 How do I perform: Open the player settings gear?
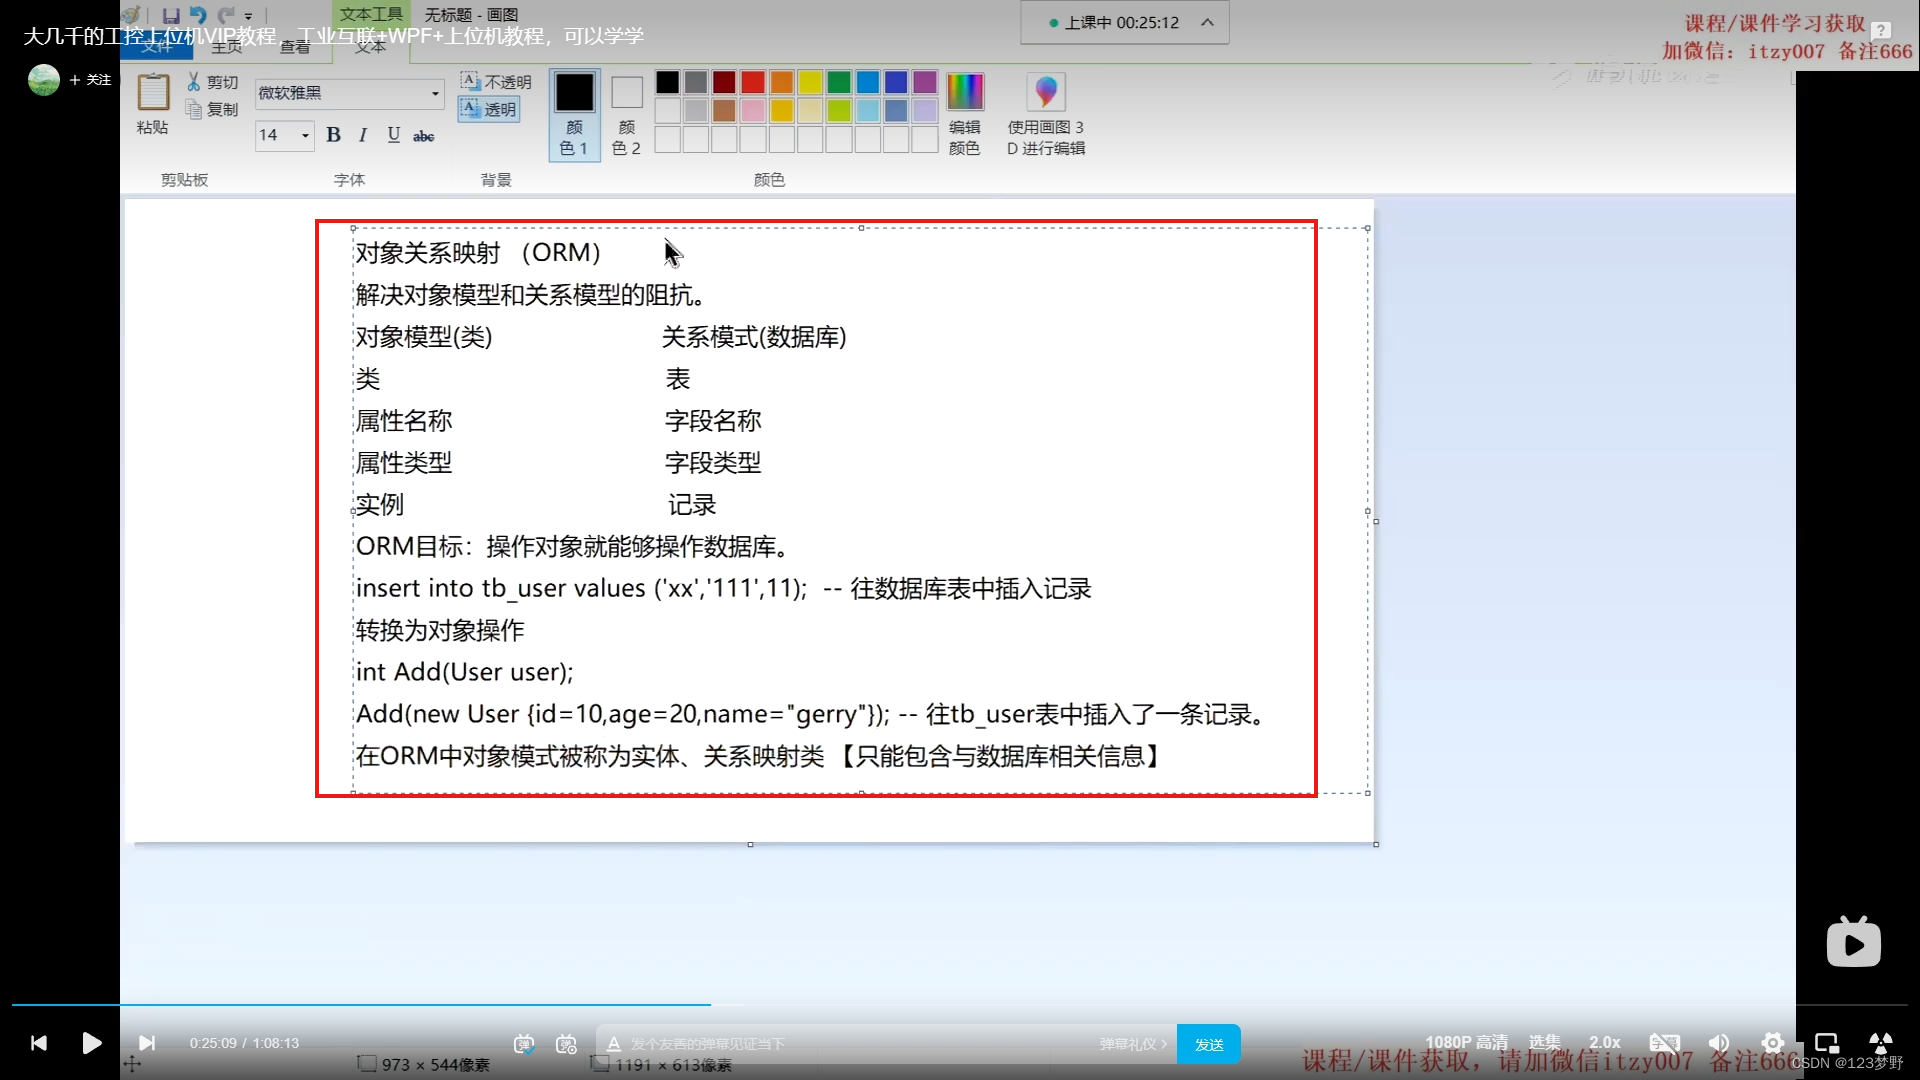pos(1773,1043)
